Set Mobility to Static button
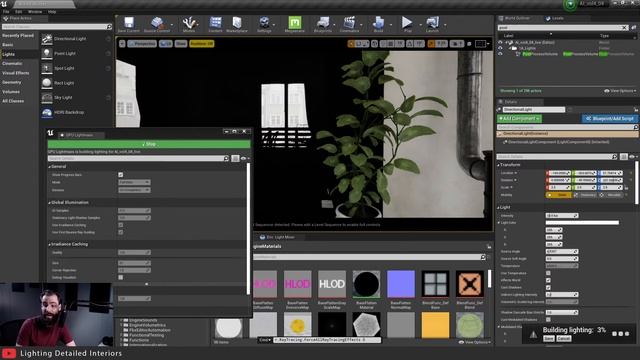The height and width of the screenshot is (360, 640). tap(559, 196)
